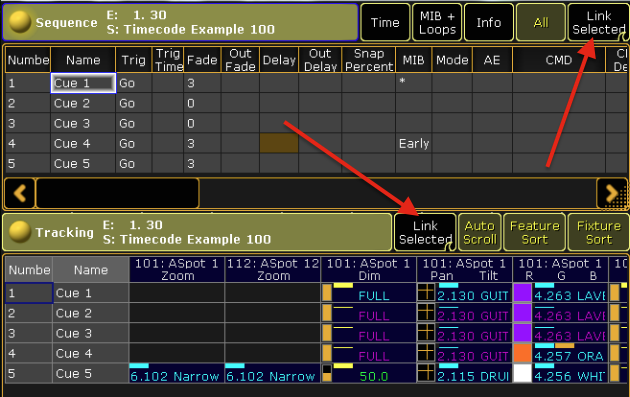630x397 pixels.
Task: Click Go trigger cell of Cue 3
Action: [x=133, y=123]
